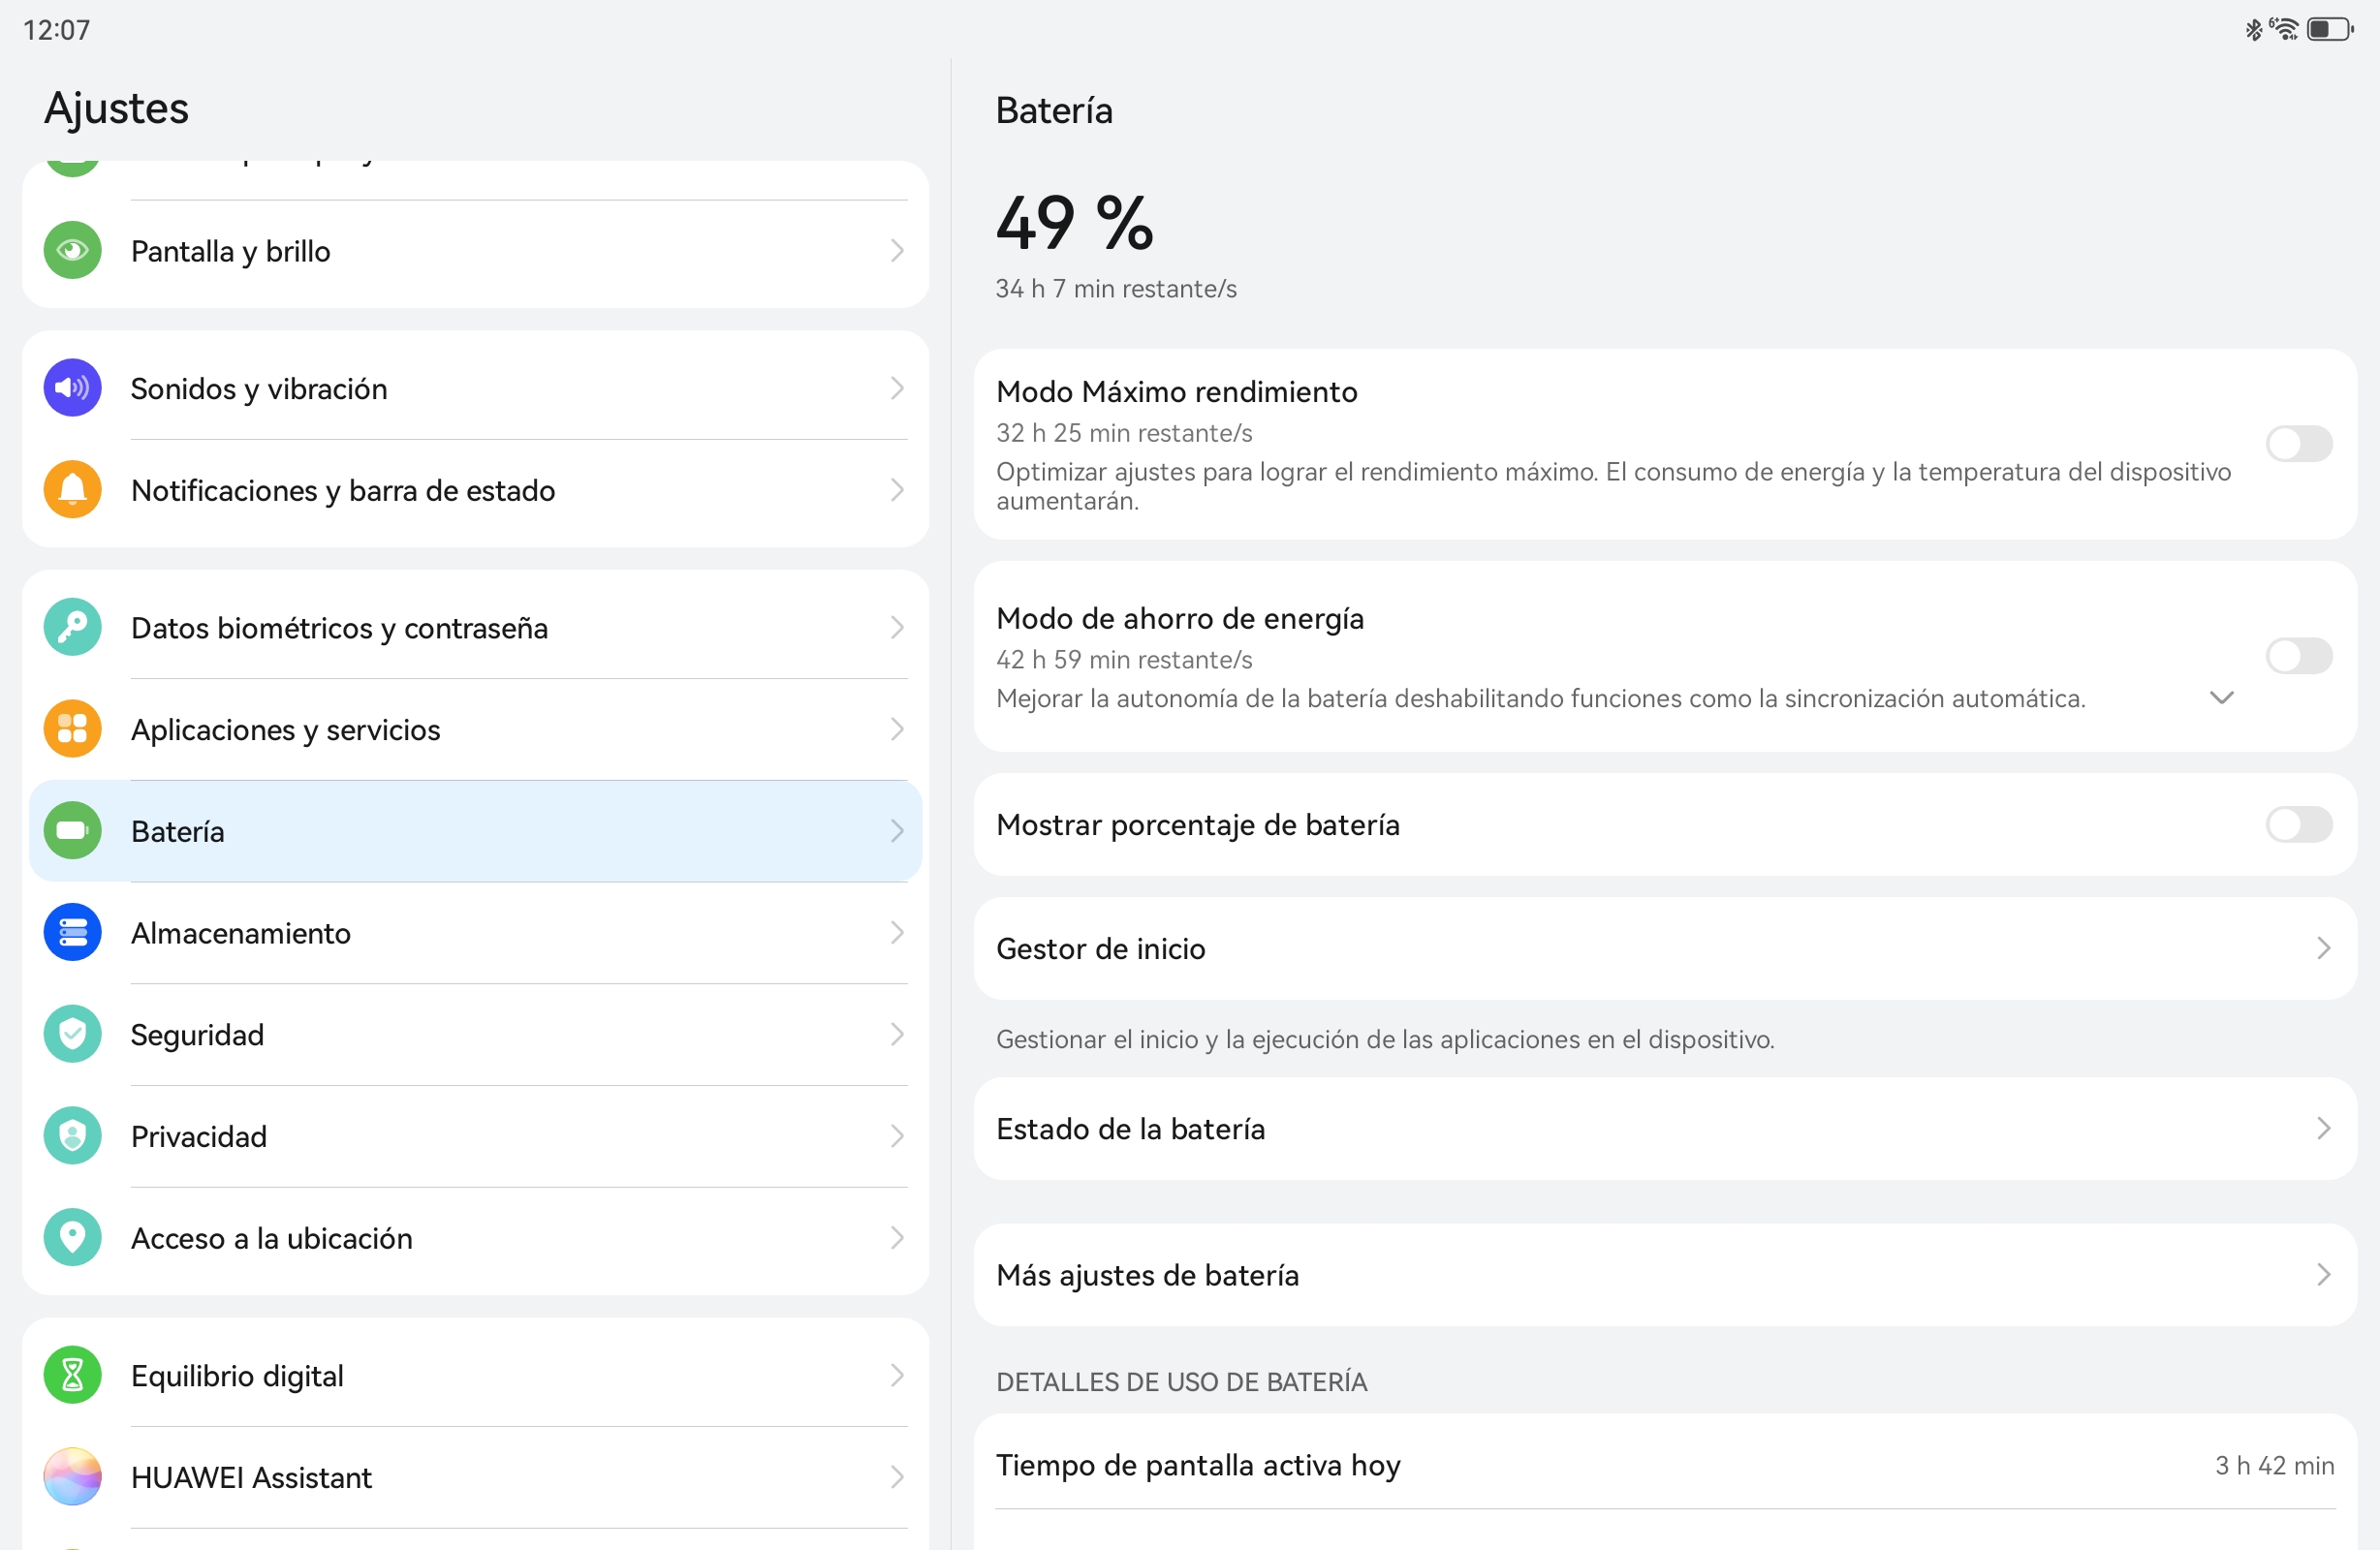Click the blue Almacenamiento storage icon

point(72,932)
